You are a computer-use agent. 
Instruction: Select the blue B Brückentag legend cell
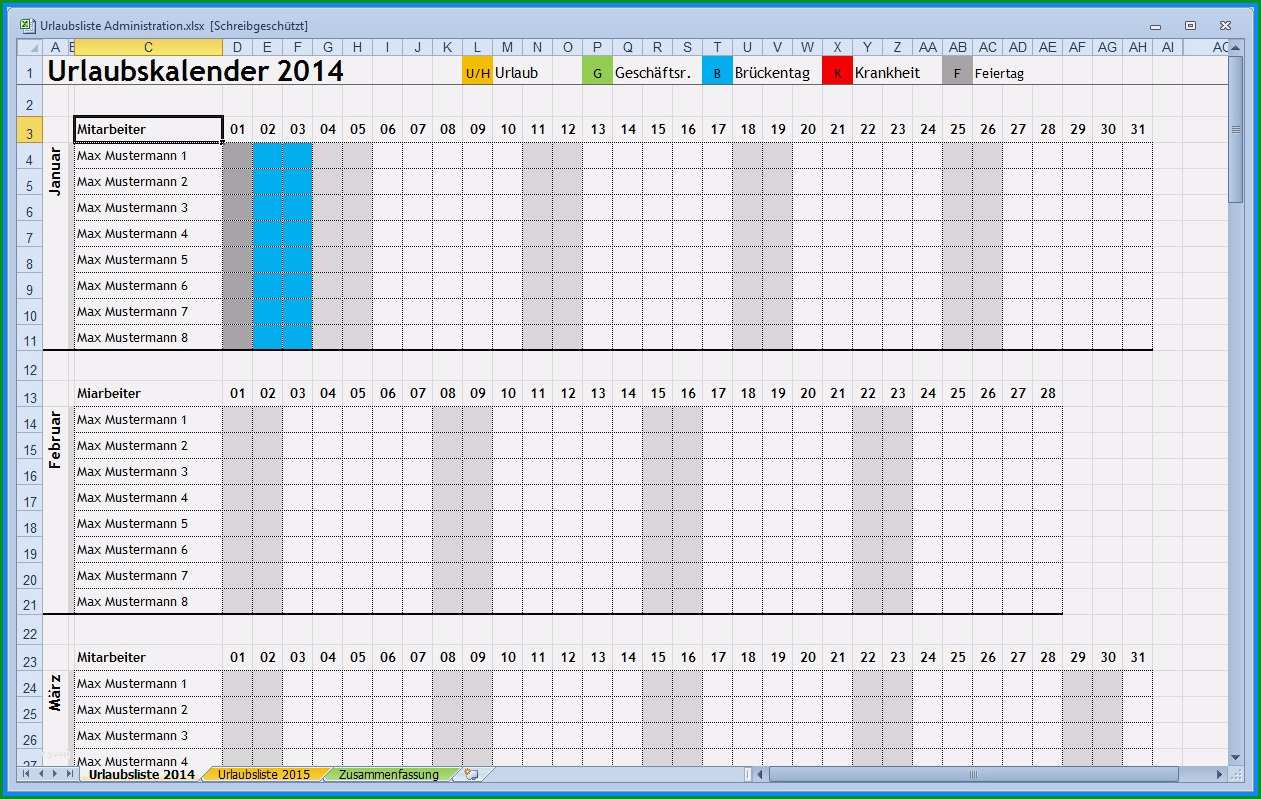point(718,72)
